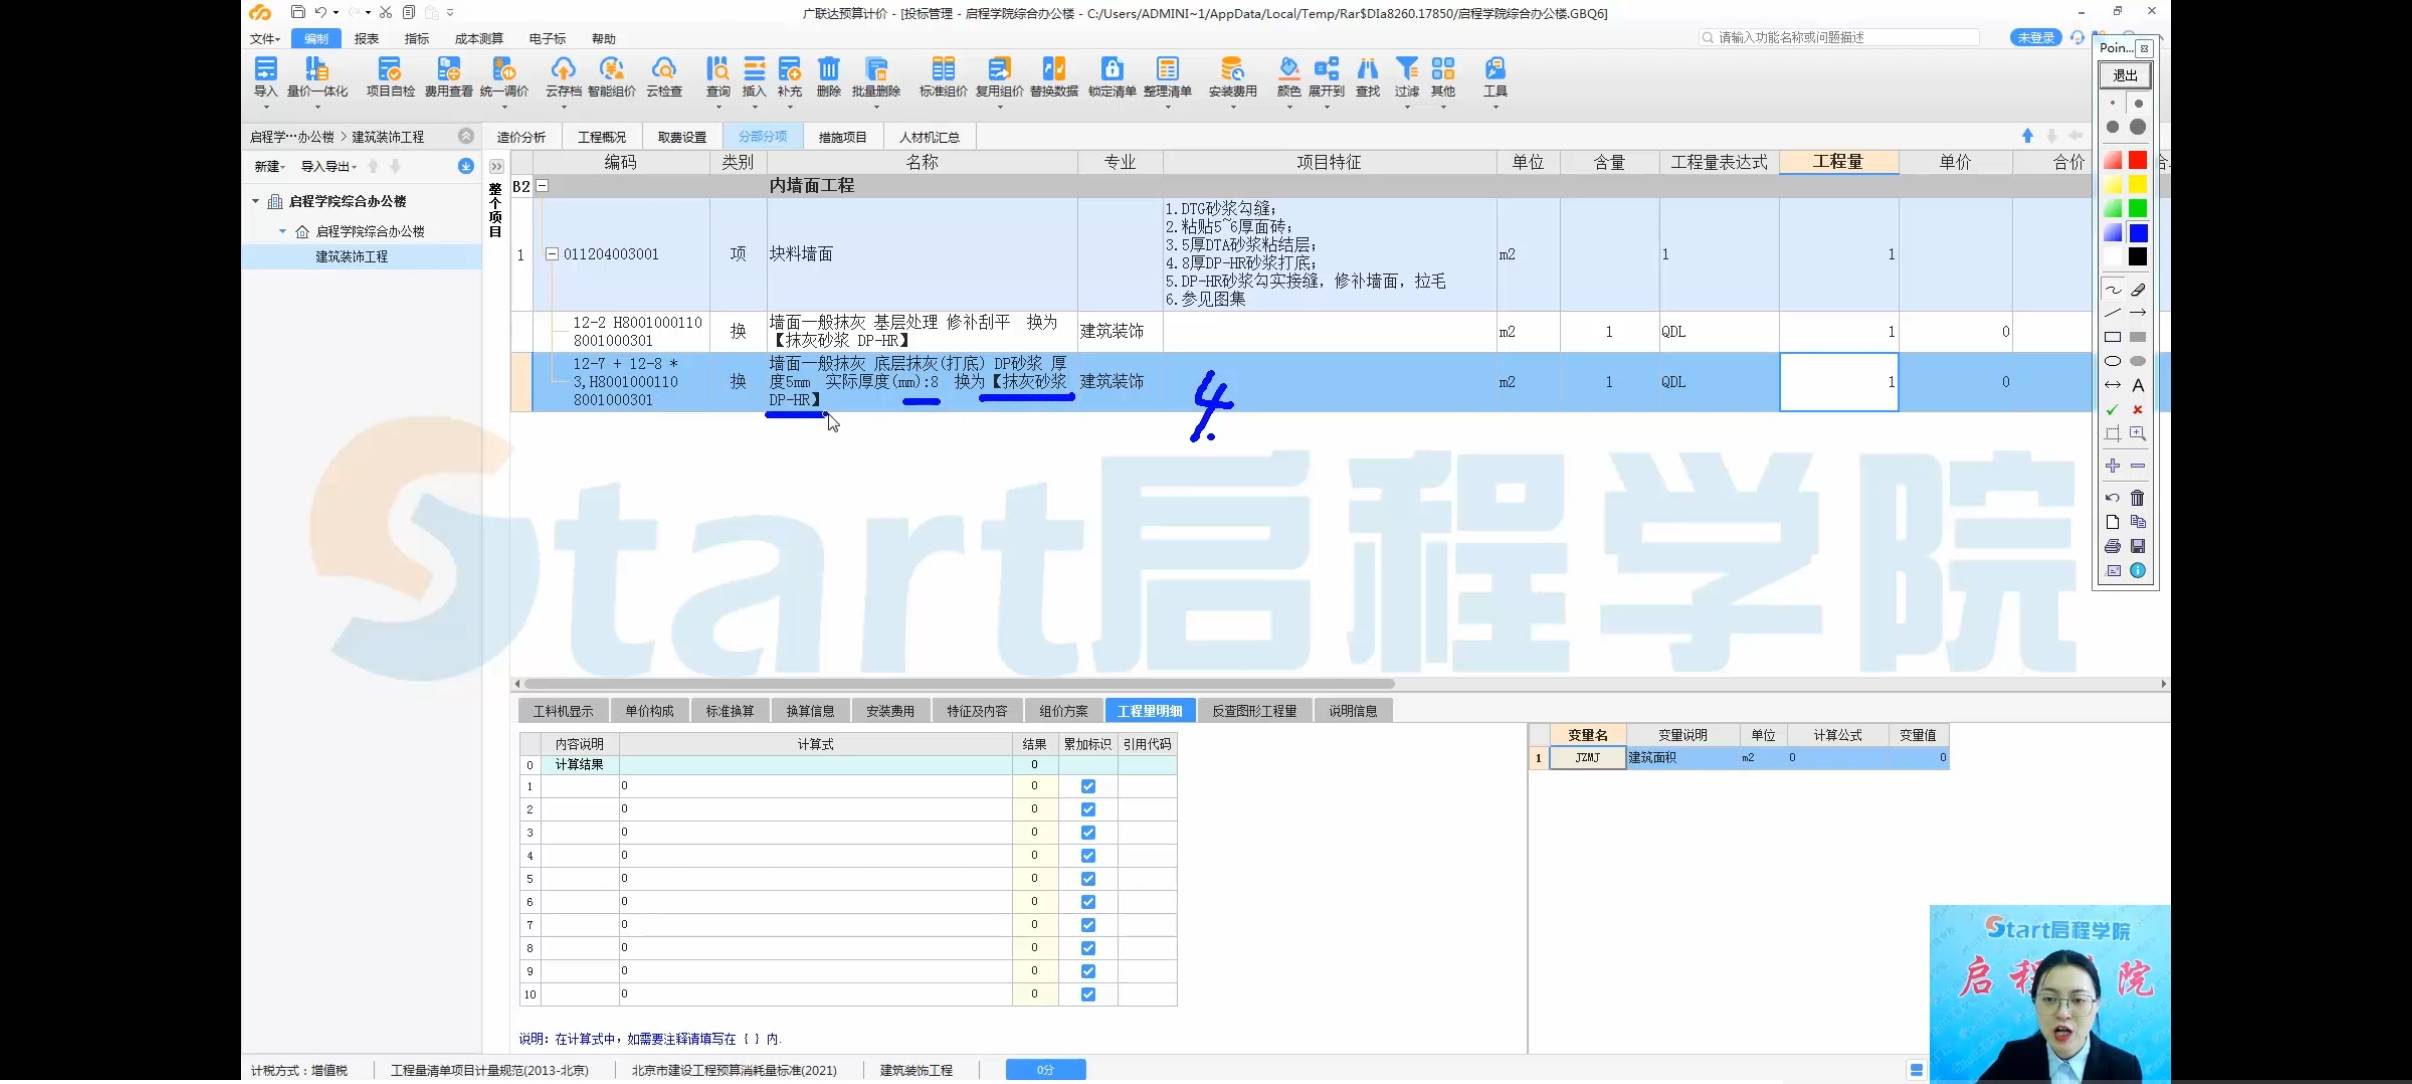This screenshot has width=2412, height=1084.
Task: Click the floppy save icon in Pointer panel
Action: pyautogui.click(x=2137, y=546)
